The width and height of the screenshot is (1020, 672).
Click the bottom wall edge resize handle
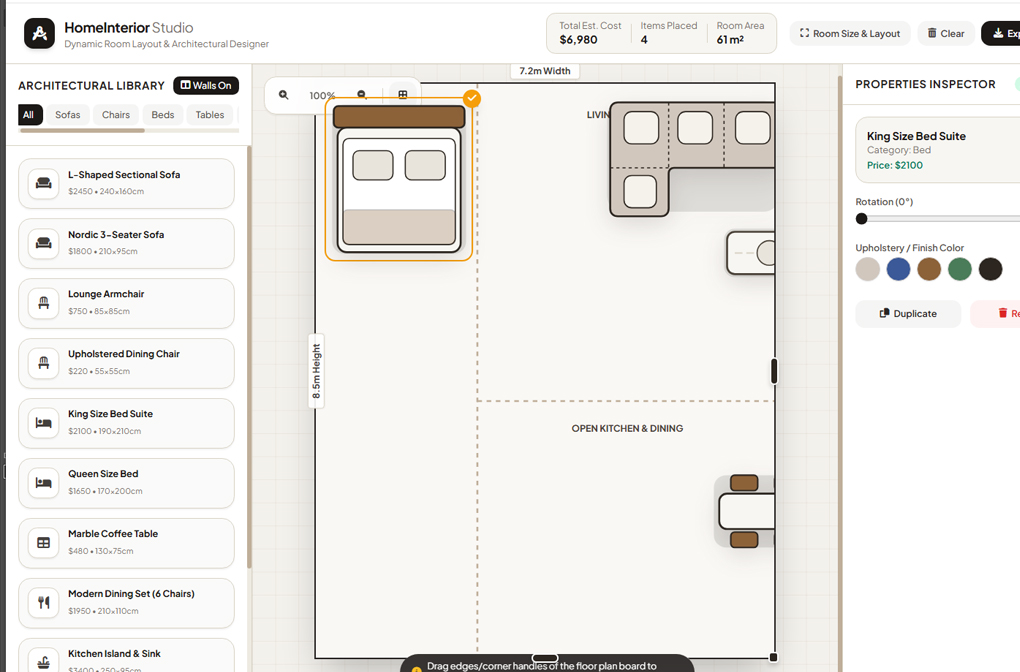click(545, 658)
